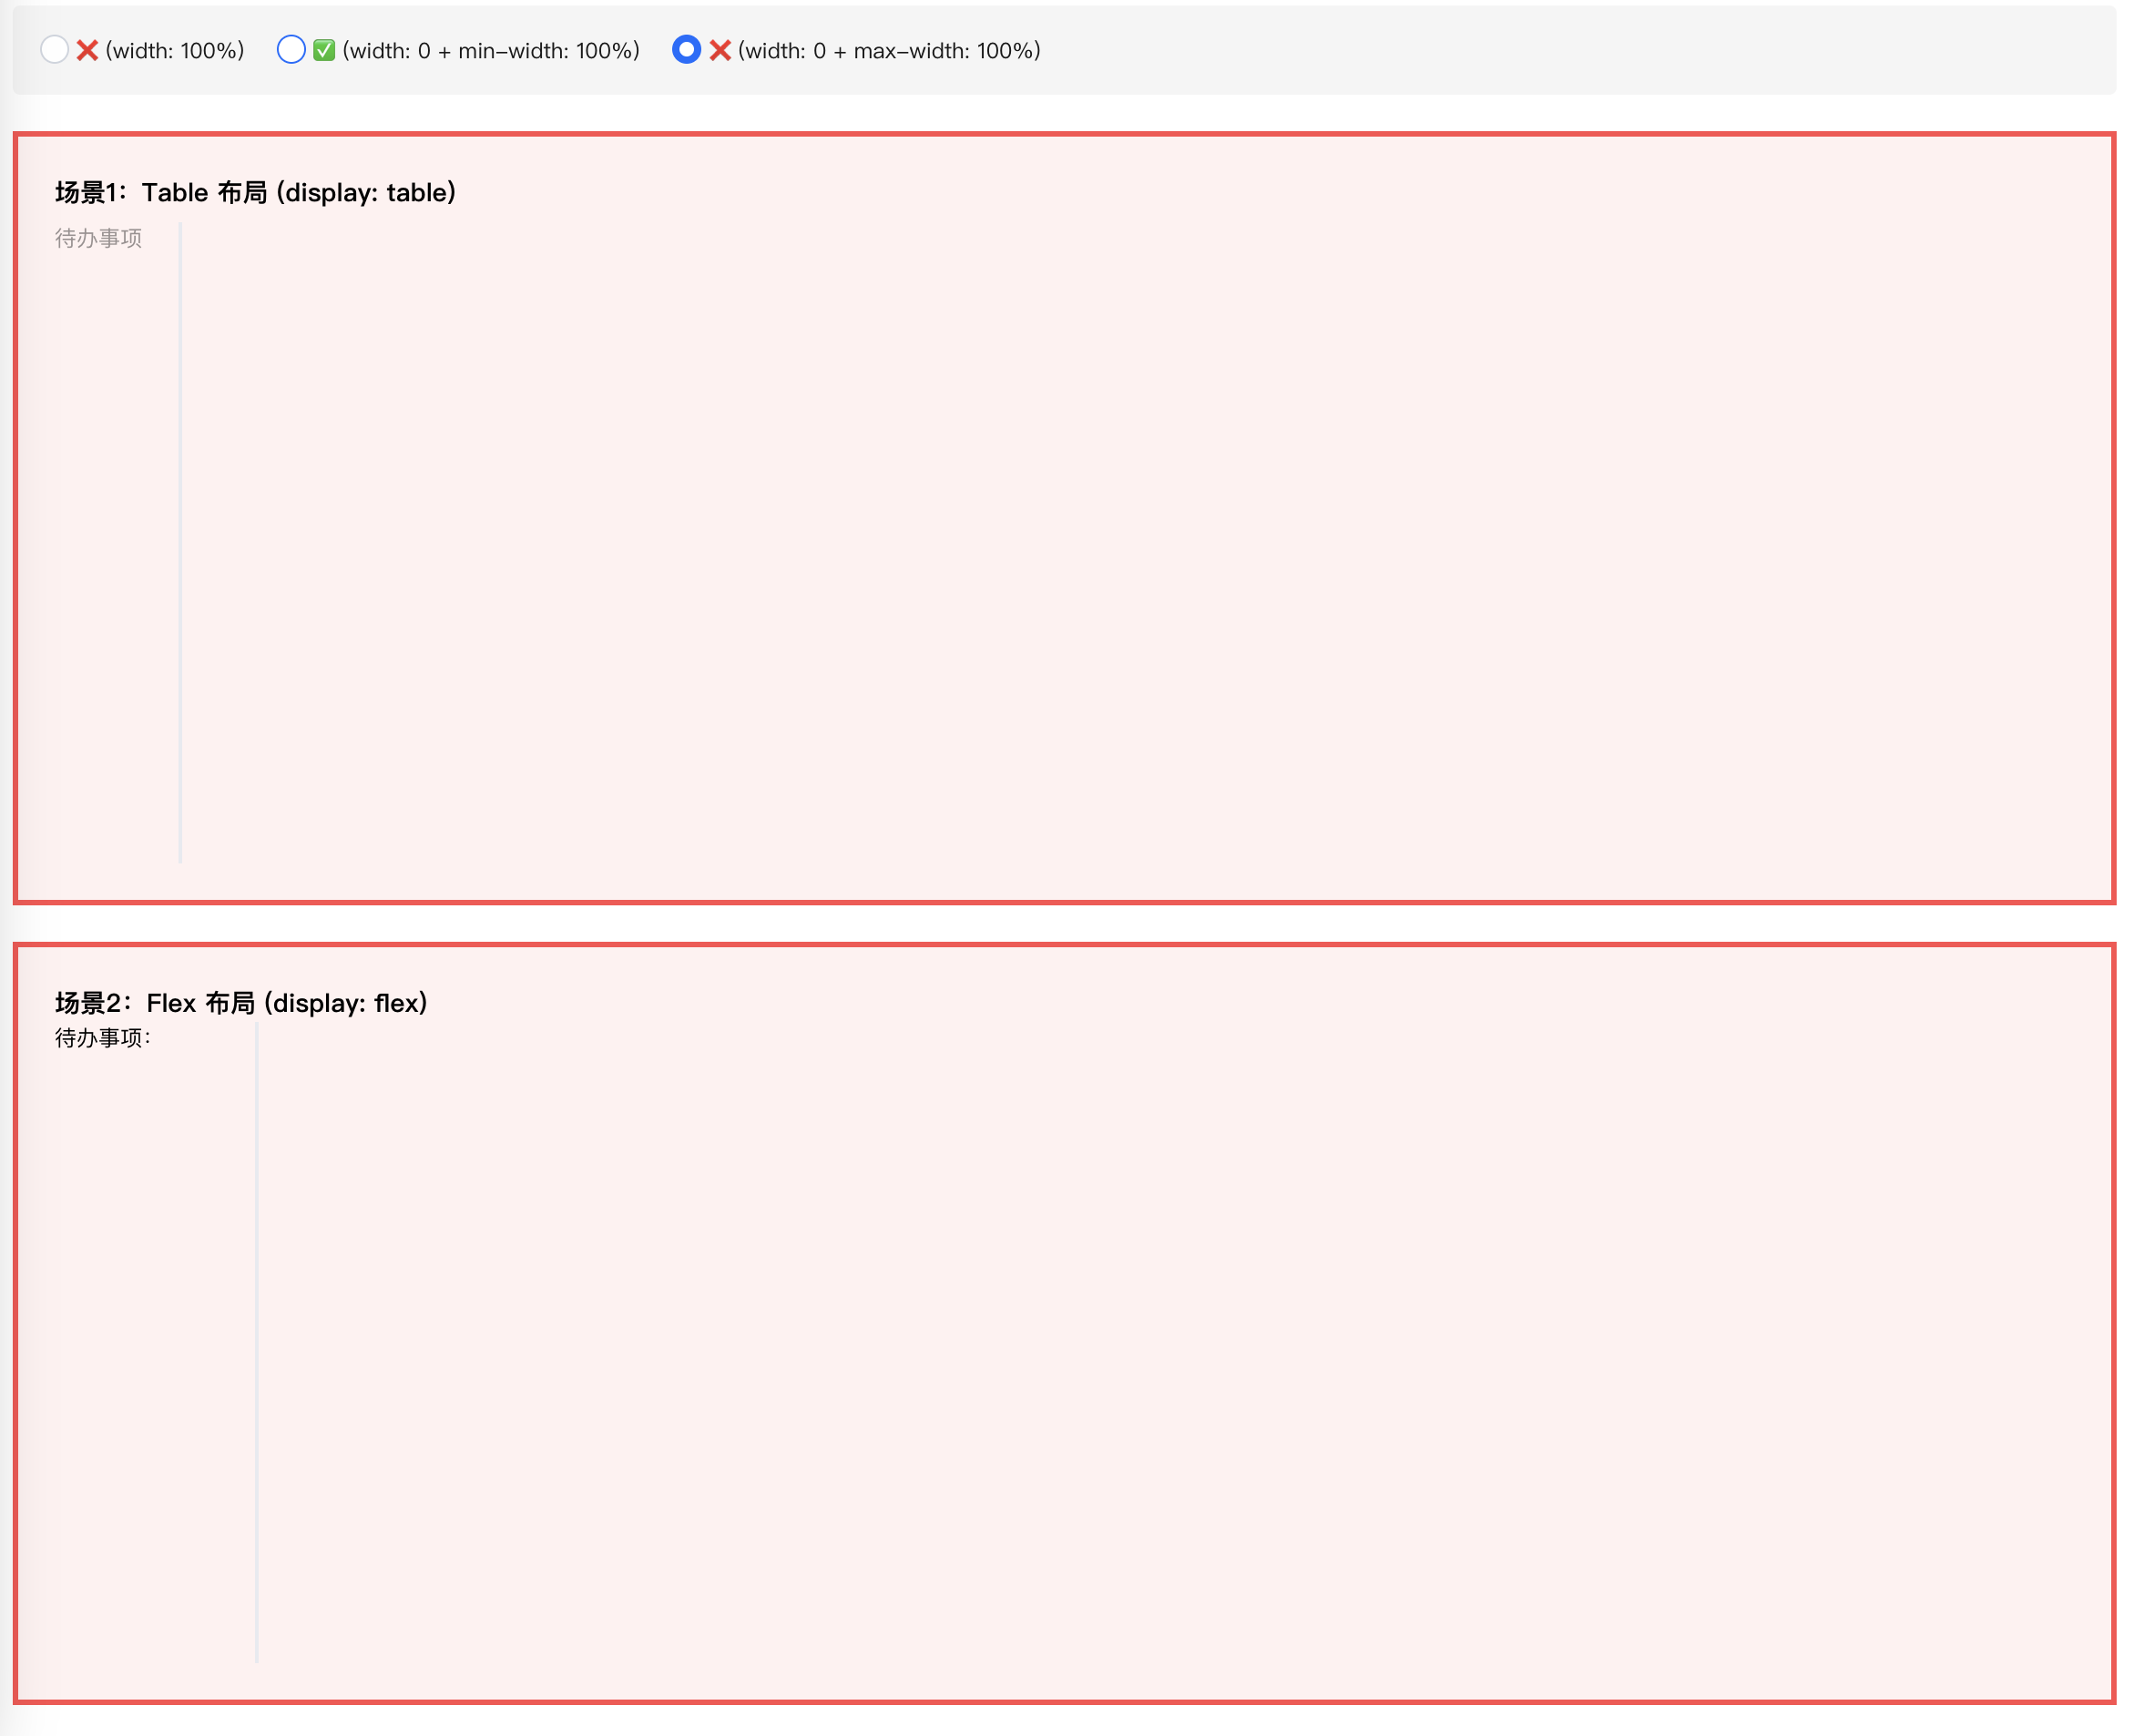The image size is (2144, 1736).
Task: Click the "(width: 0 + max-width: 100%)" label
Action: click(889, 51)
